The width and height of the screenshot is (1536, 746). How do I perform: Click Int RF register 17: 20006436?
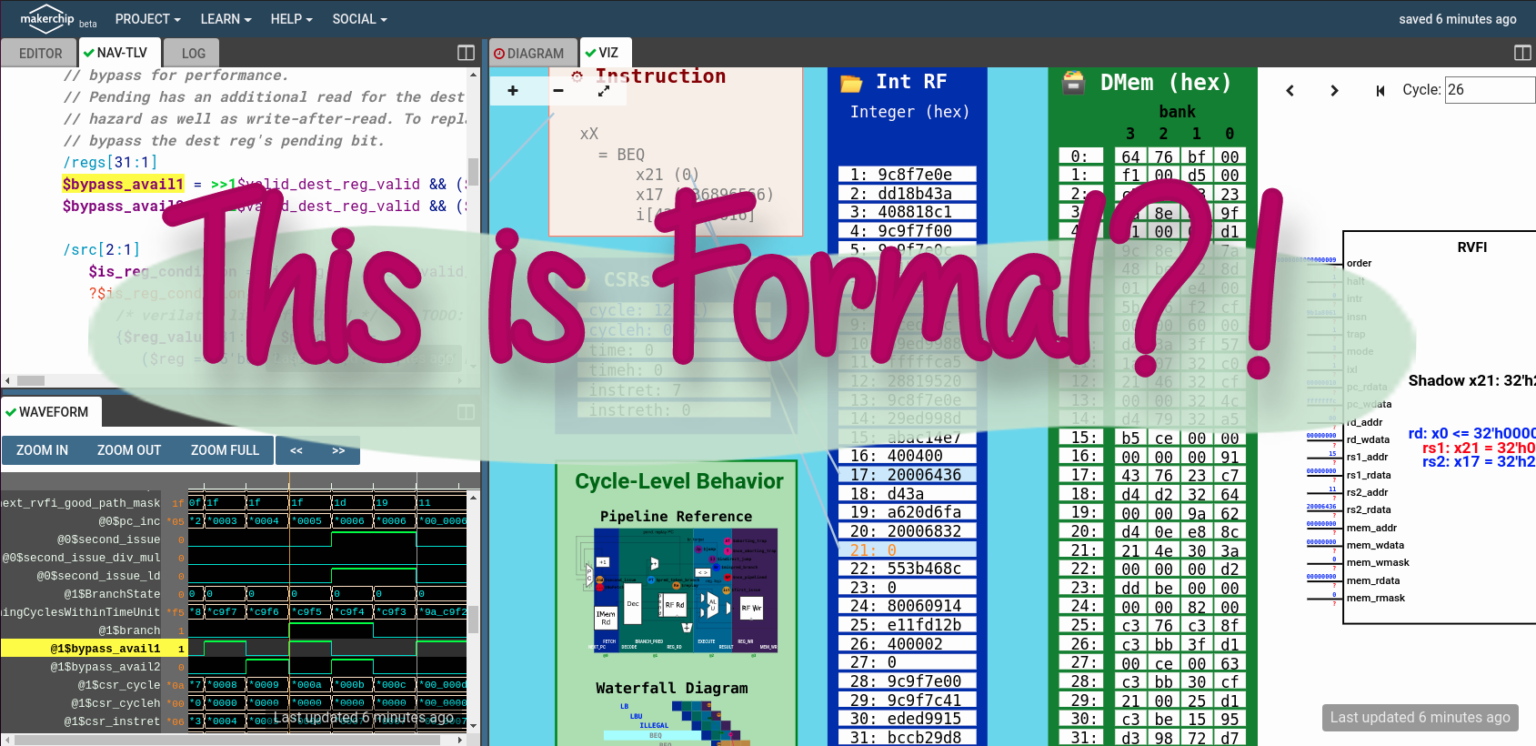[907, 475]
